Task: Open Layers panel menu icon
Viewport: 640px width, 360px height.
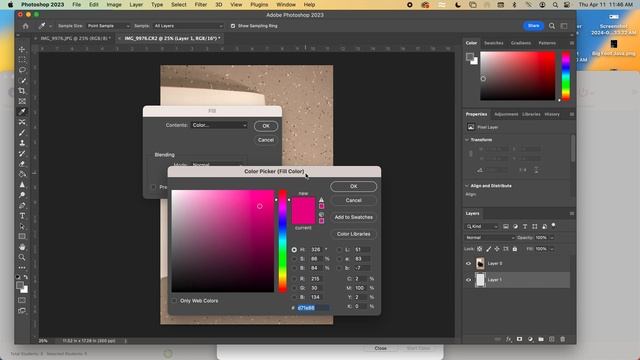Action: click(x=571, y=213)
